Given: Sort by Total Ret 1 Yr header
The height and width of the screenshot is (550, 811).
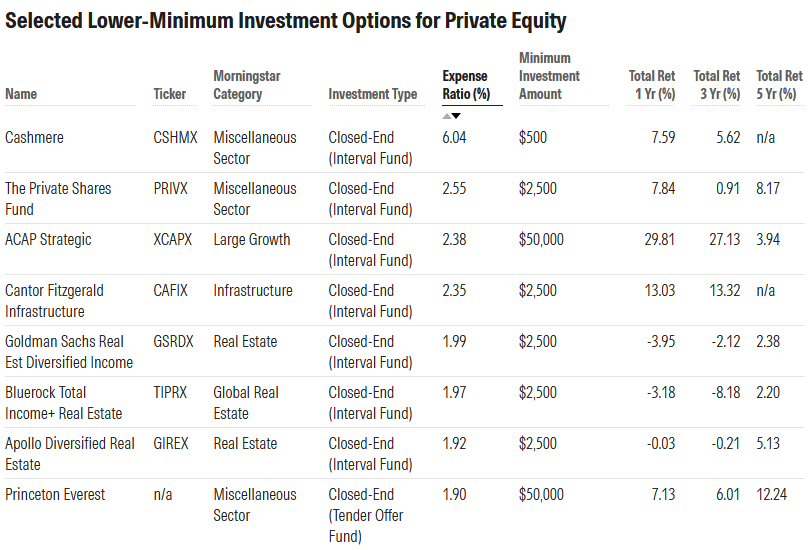Looking at the screenshot, I should (652, 85).
